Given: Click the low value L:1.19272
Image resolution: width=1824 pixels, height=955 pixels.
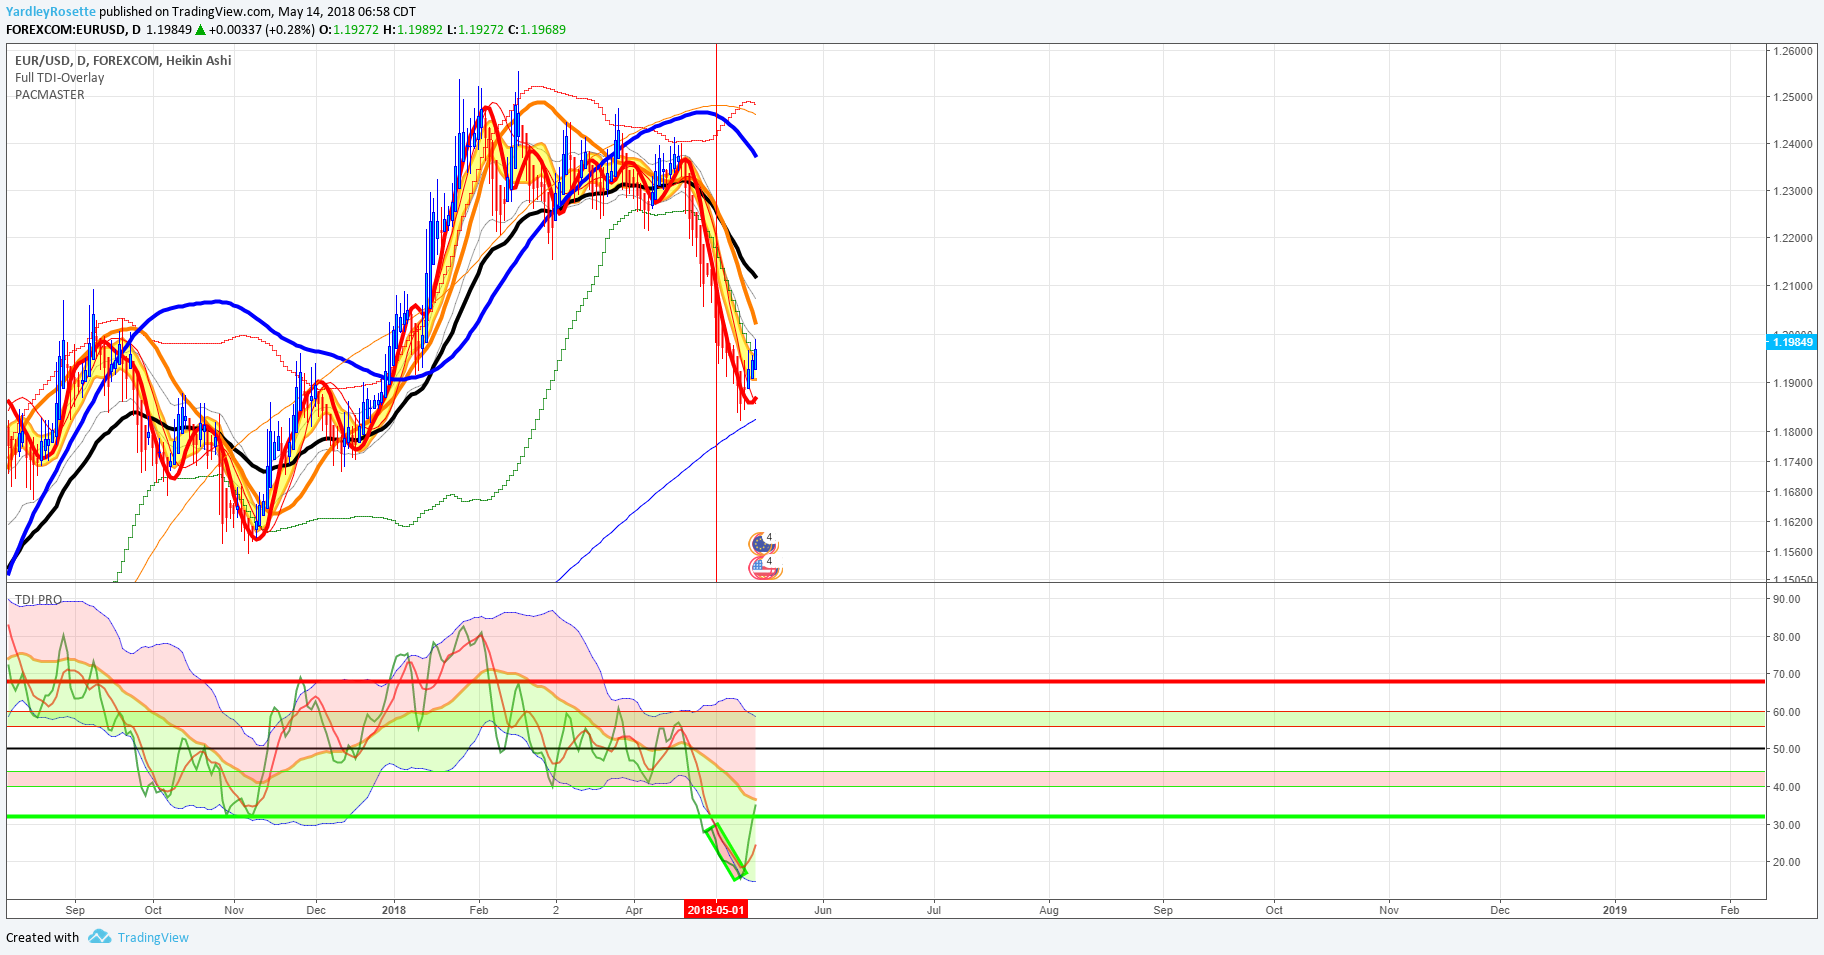Looking at the screenshot, I should tap(475, 30).
